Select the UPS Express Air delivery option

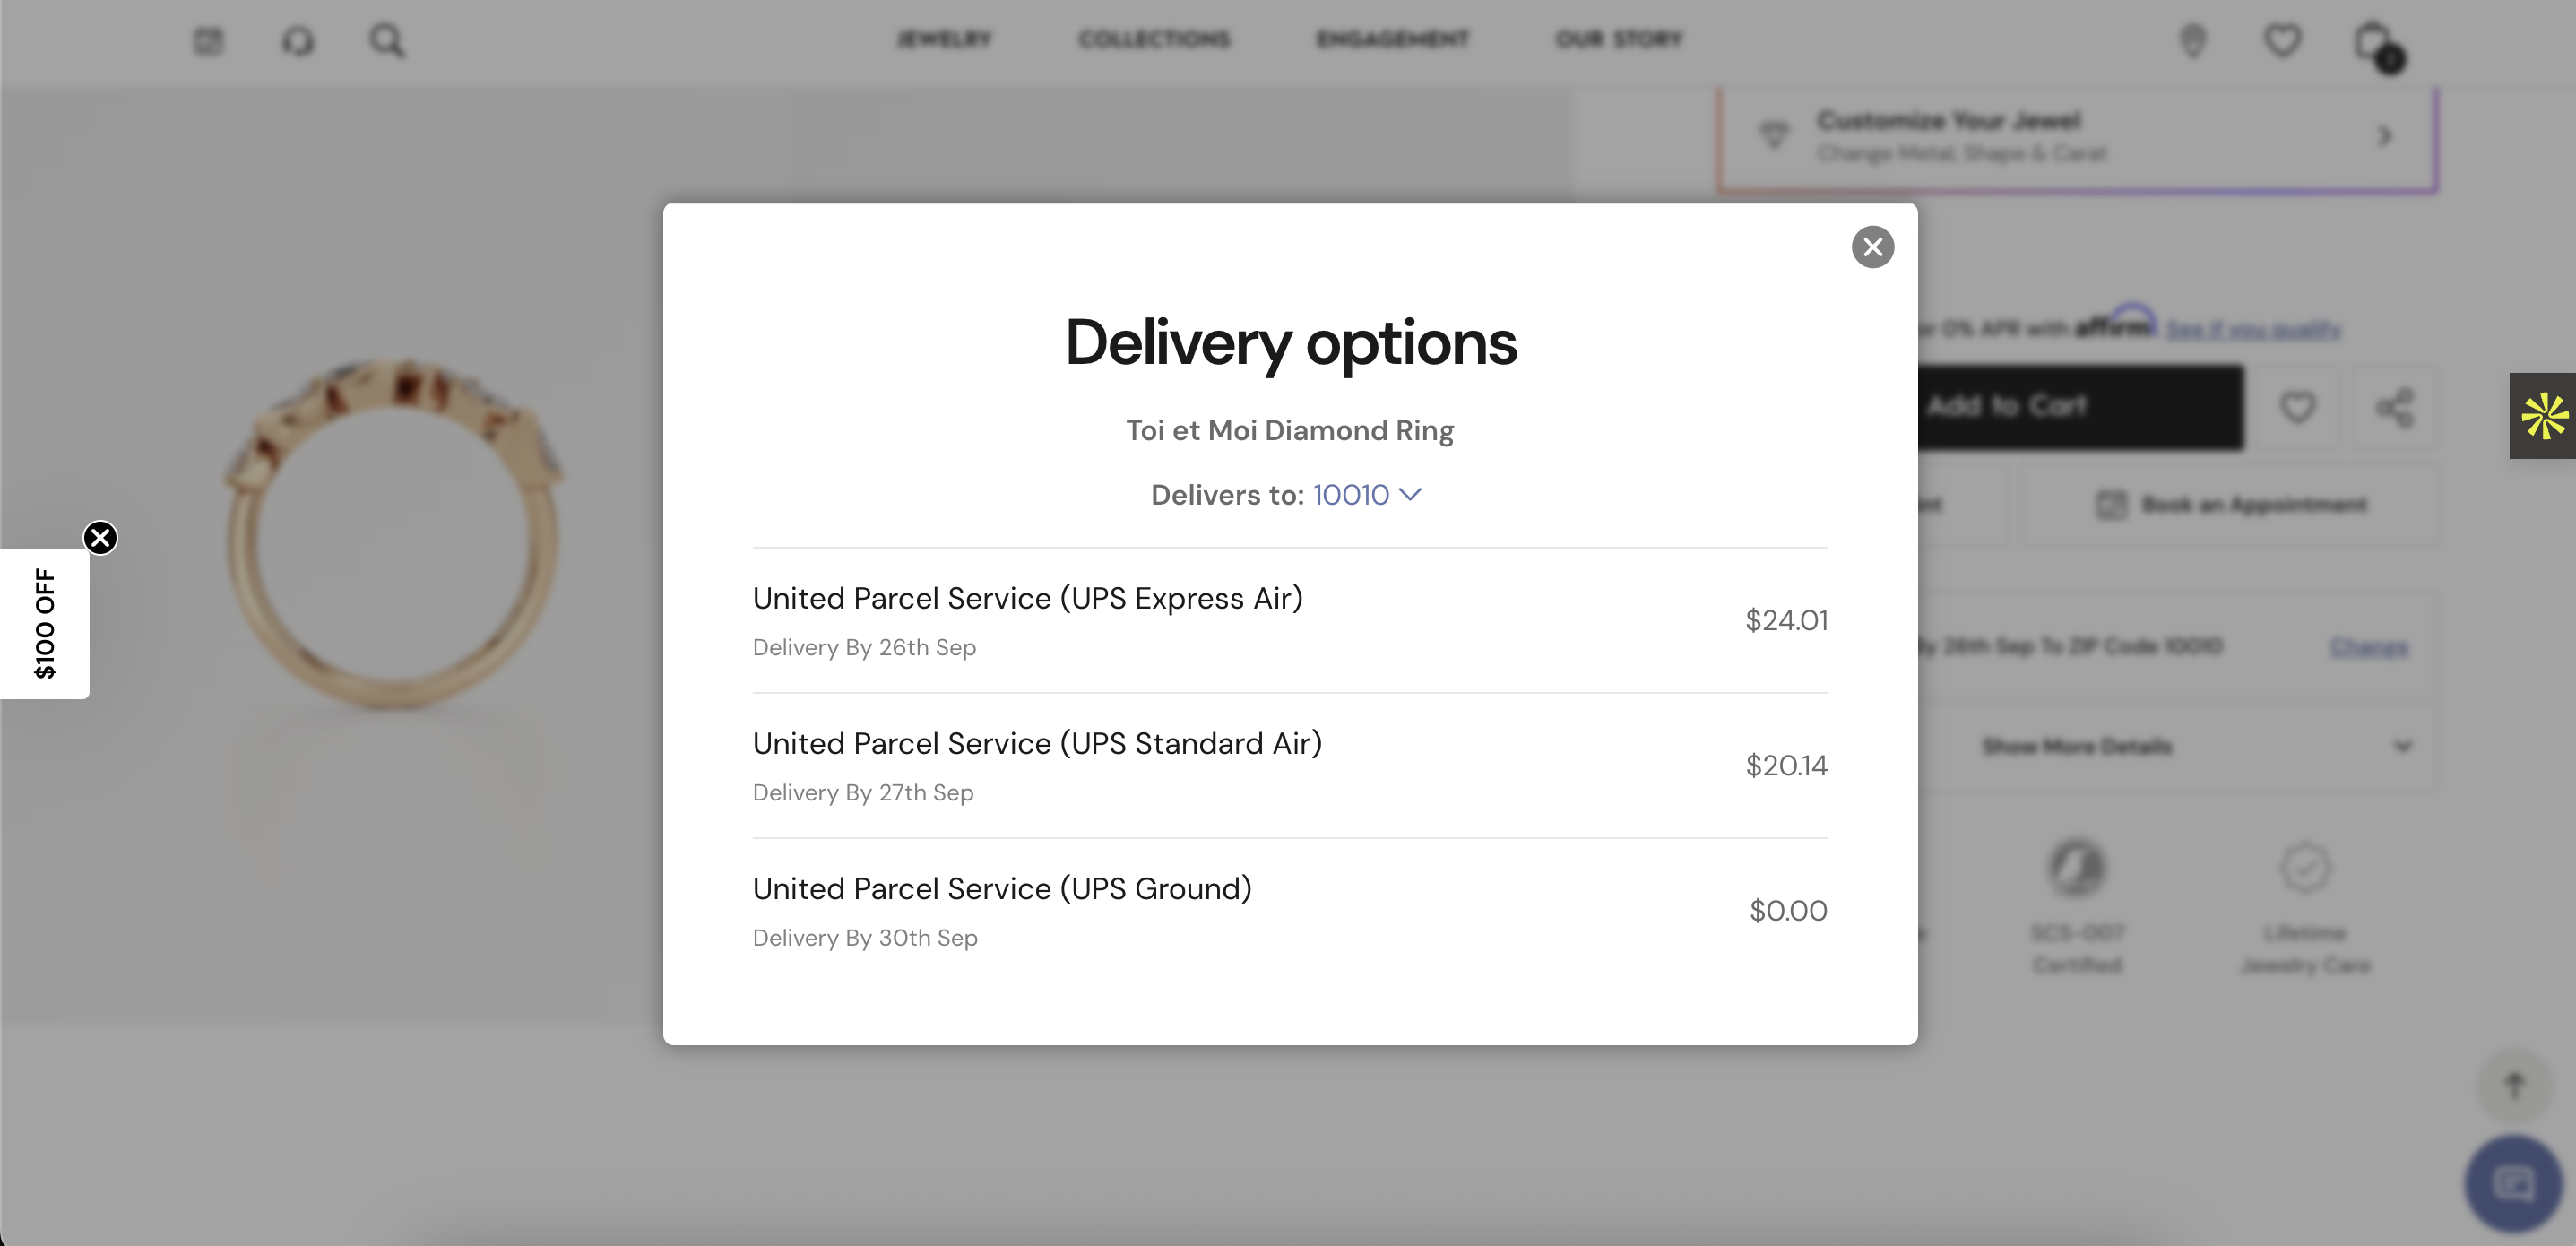coord(1289,620)
